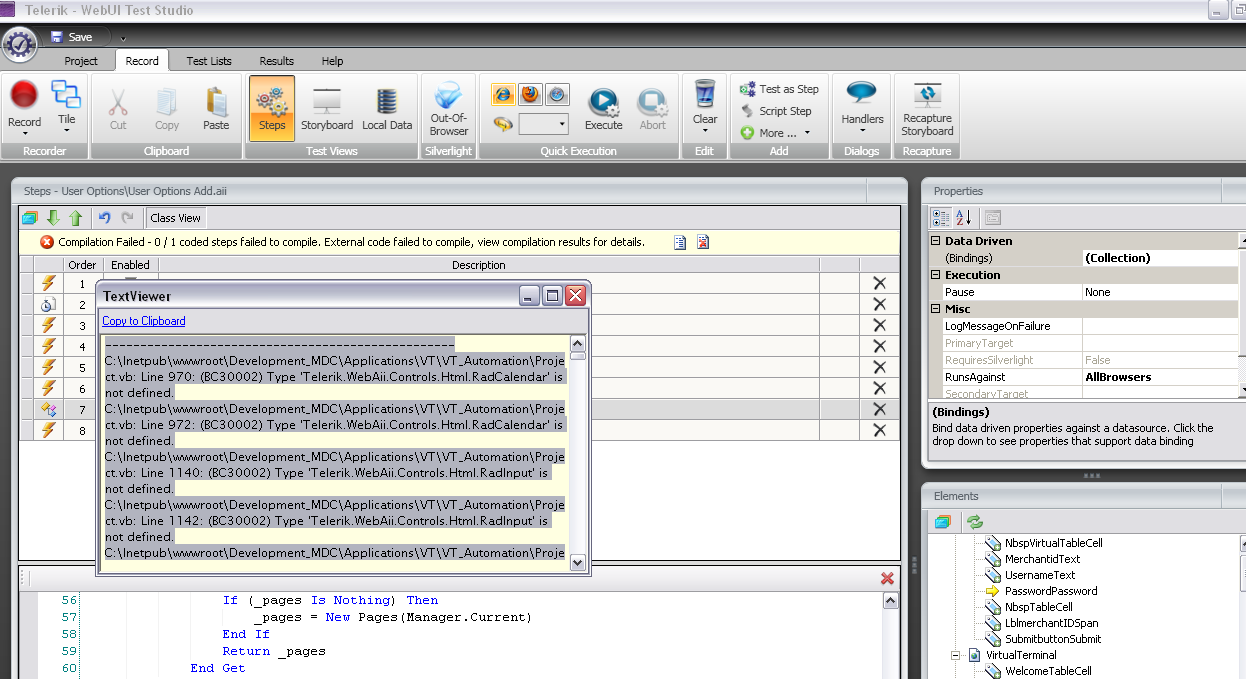Open the Local Data view
Screen dimensions: 1246x679
pyautogui.click(x=387, y=108)
